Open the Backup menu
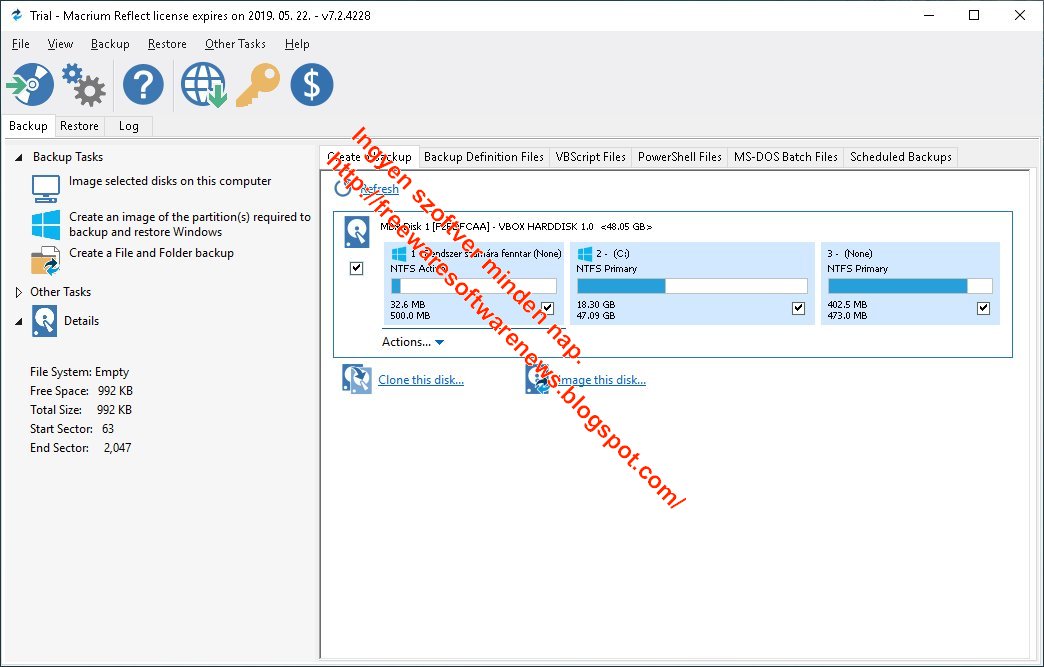1044x667 pixels. [110, 44]
